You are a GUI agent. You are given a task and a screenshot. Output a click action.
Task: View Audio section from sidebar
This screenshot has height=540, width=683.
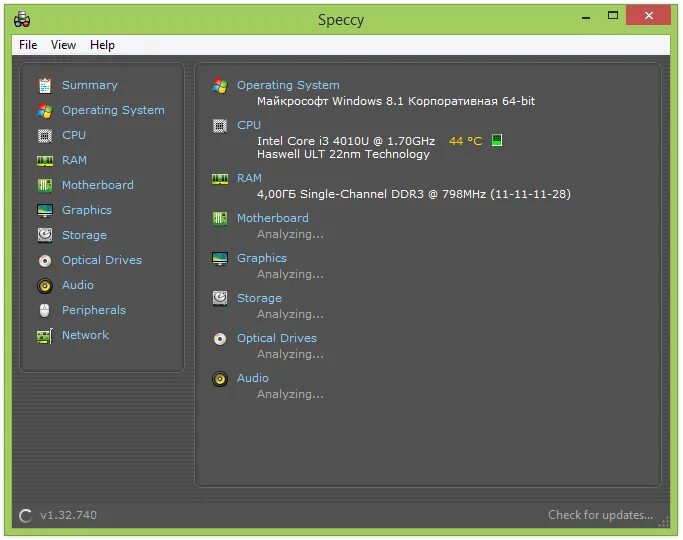tap(78, 285)
